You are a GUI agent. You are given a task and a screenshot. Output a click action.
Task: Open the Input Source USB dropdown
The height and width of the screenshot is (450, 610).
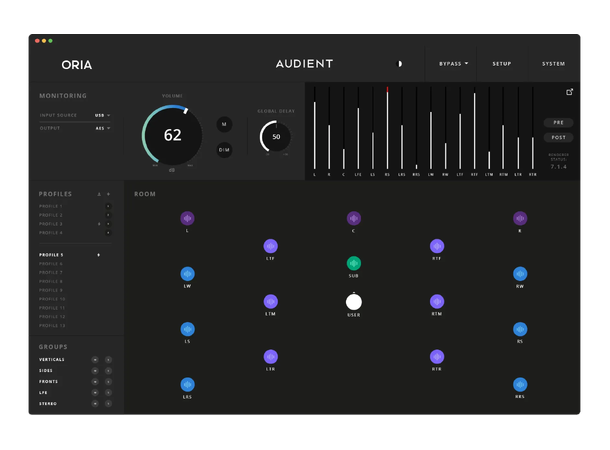(102, 116)
